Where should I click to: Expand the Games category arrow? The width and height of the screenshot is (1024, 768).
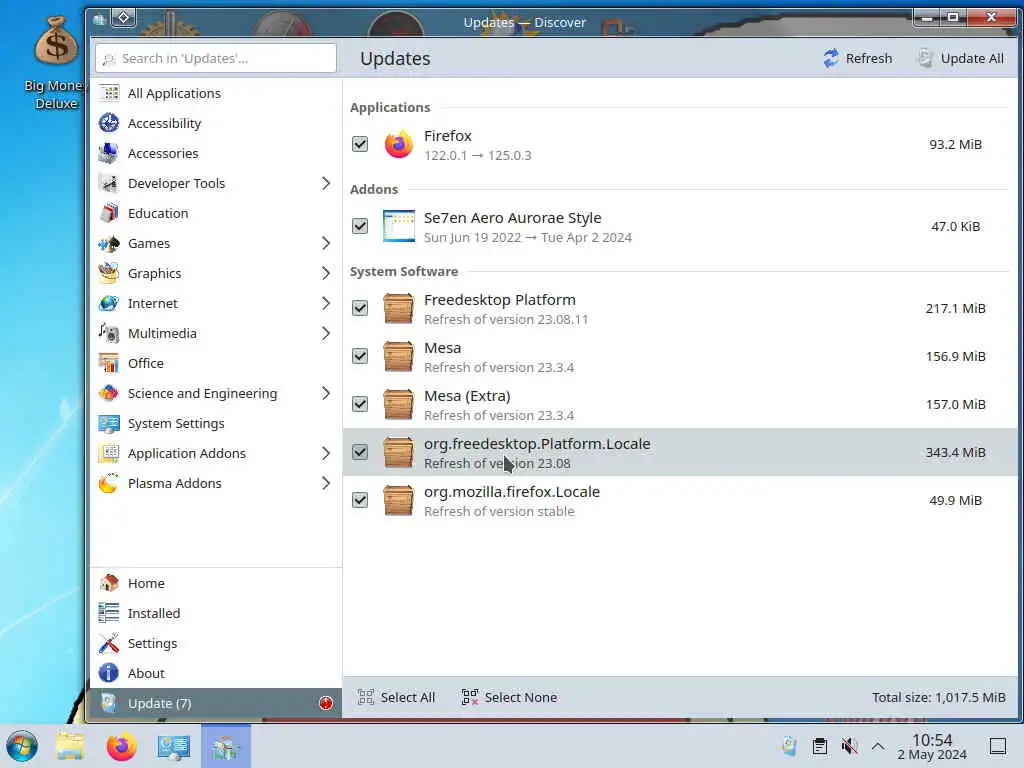[325, 244]
